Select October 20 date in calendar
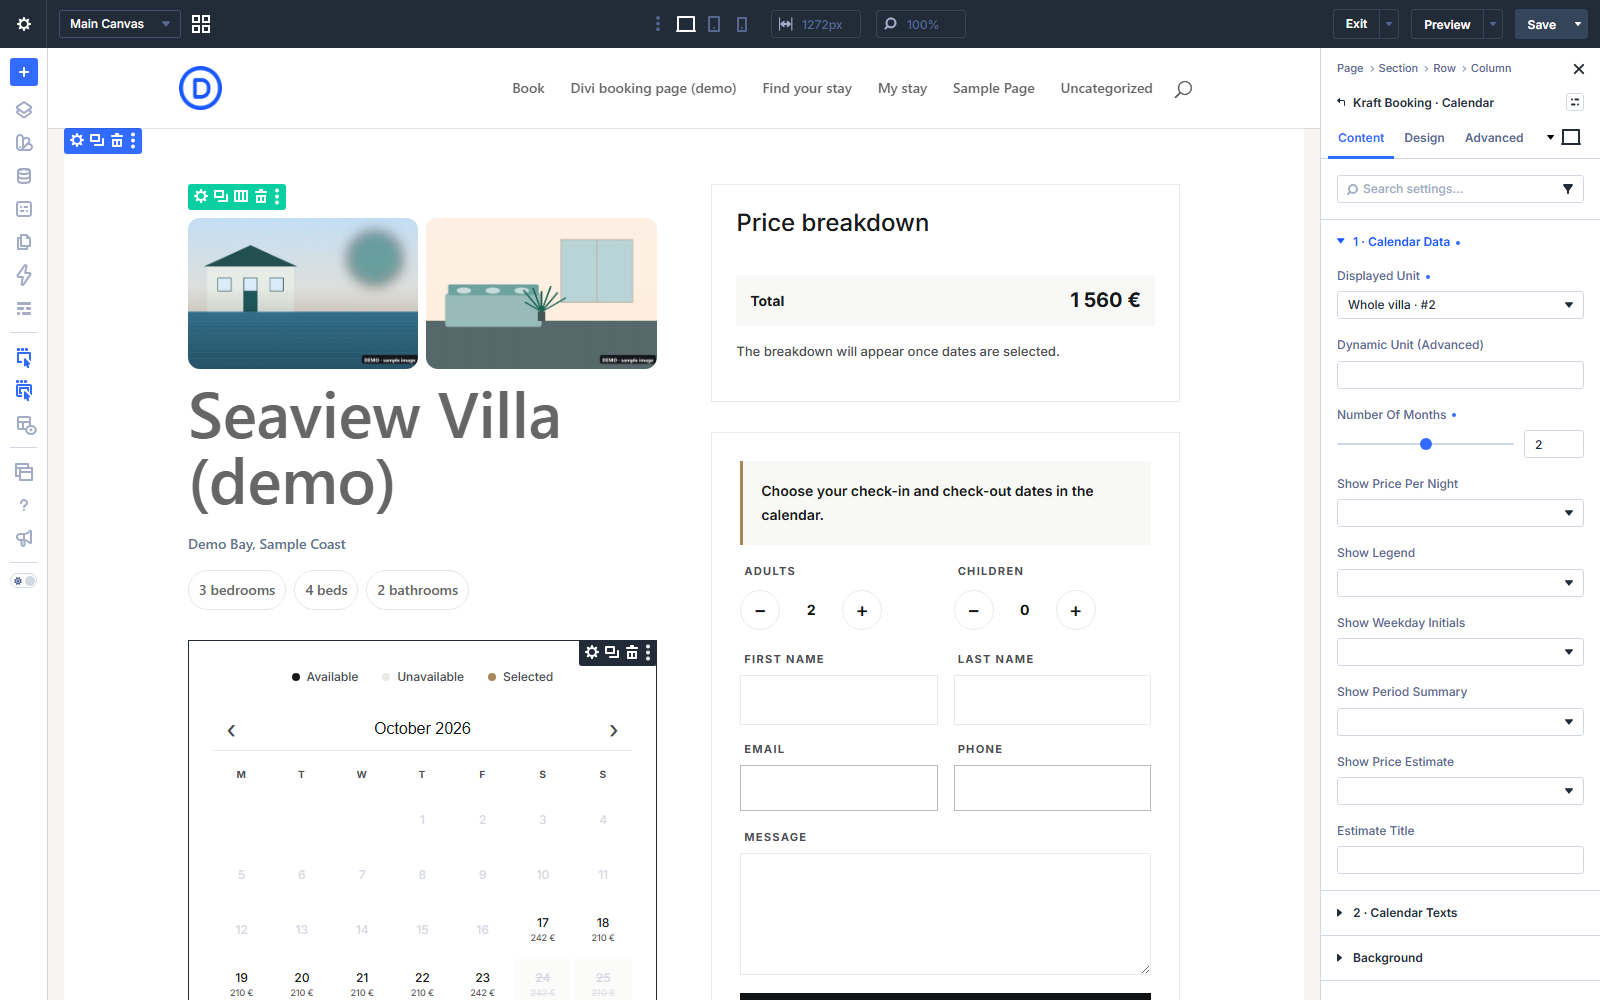The width and height of the screenshot is (1600, 1000). pos(302,984)
